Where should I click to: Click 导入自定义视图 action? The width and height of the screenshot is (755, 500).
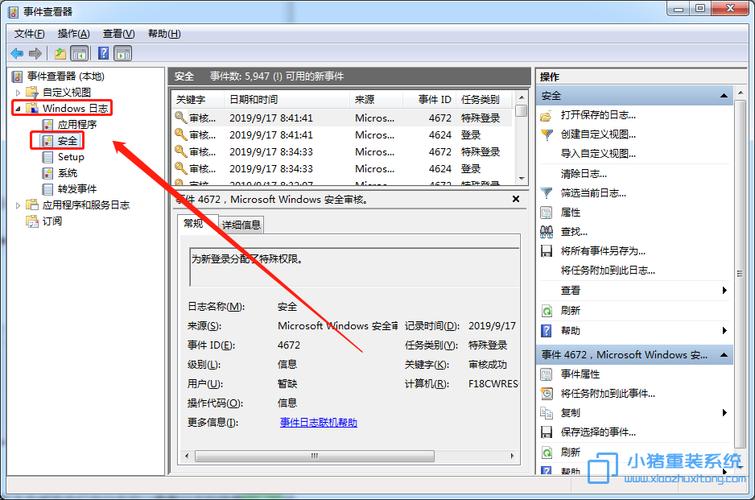(598, 154)
